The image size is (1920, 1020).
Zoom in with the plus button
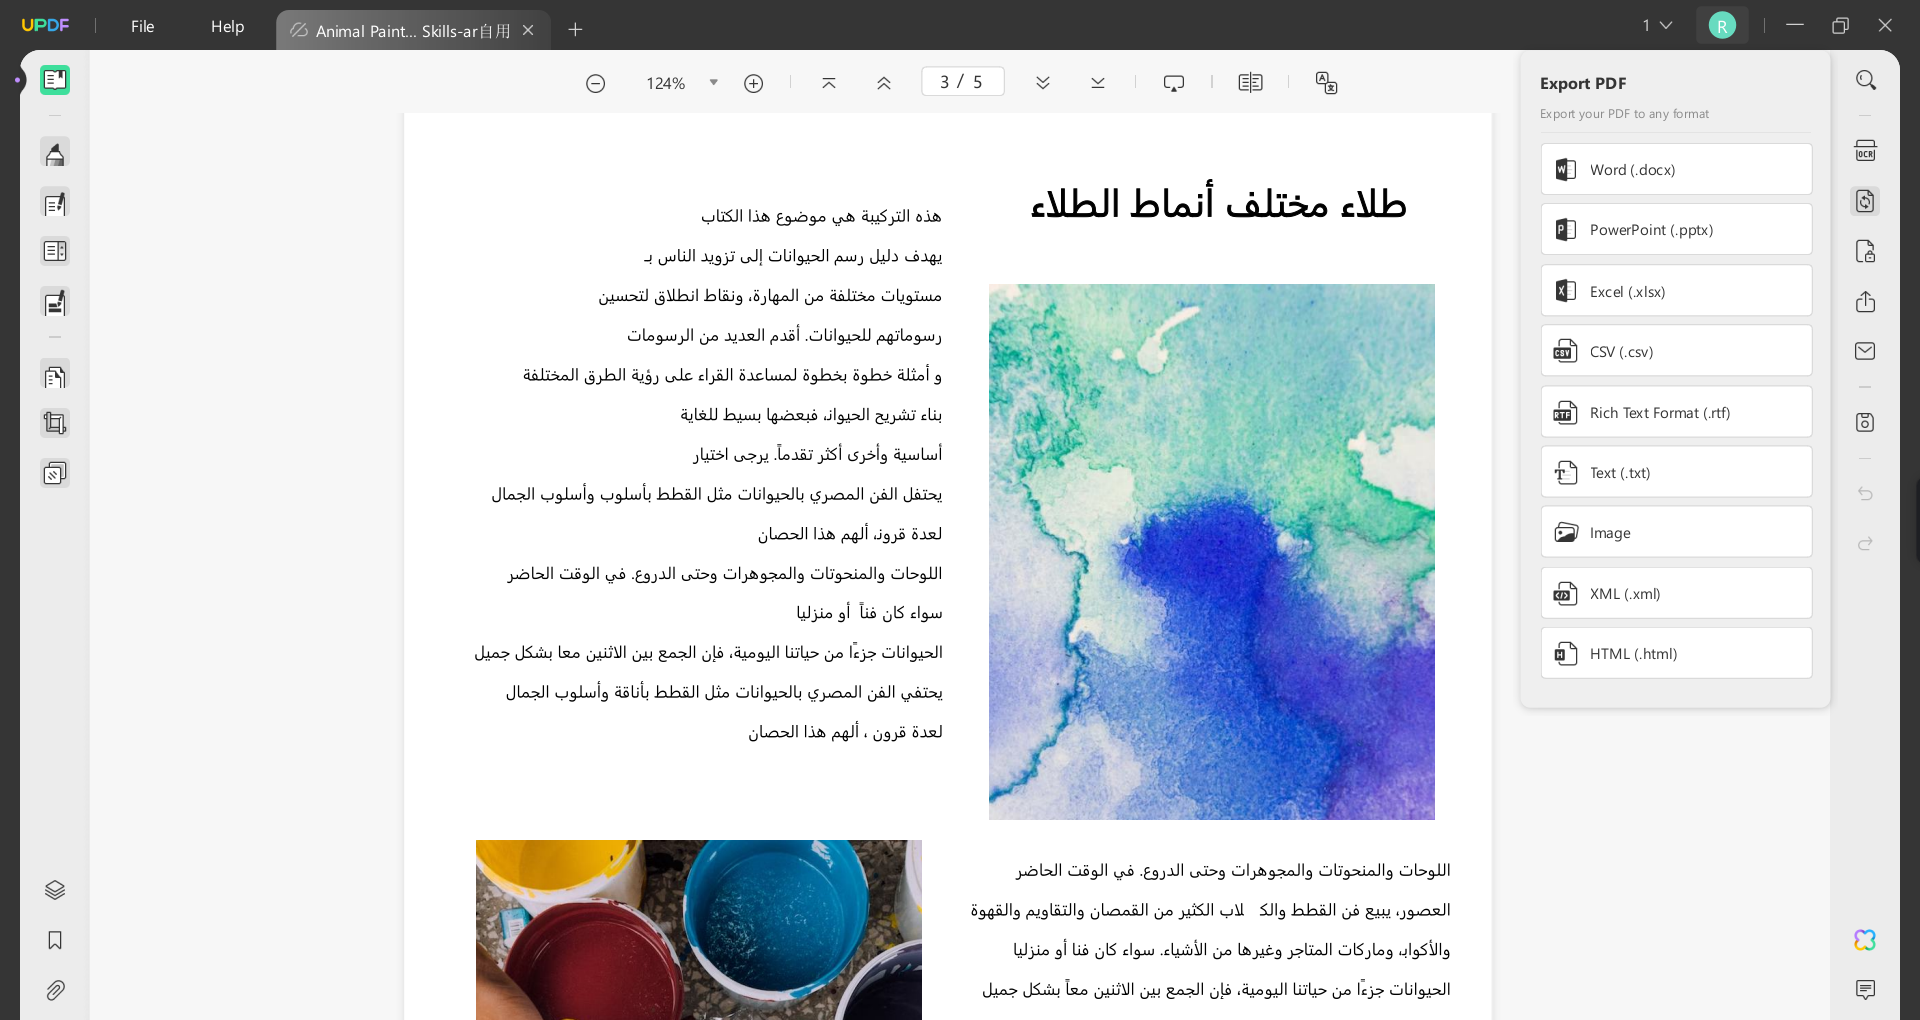754,83
